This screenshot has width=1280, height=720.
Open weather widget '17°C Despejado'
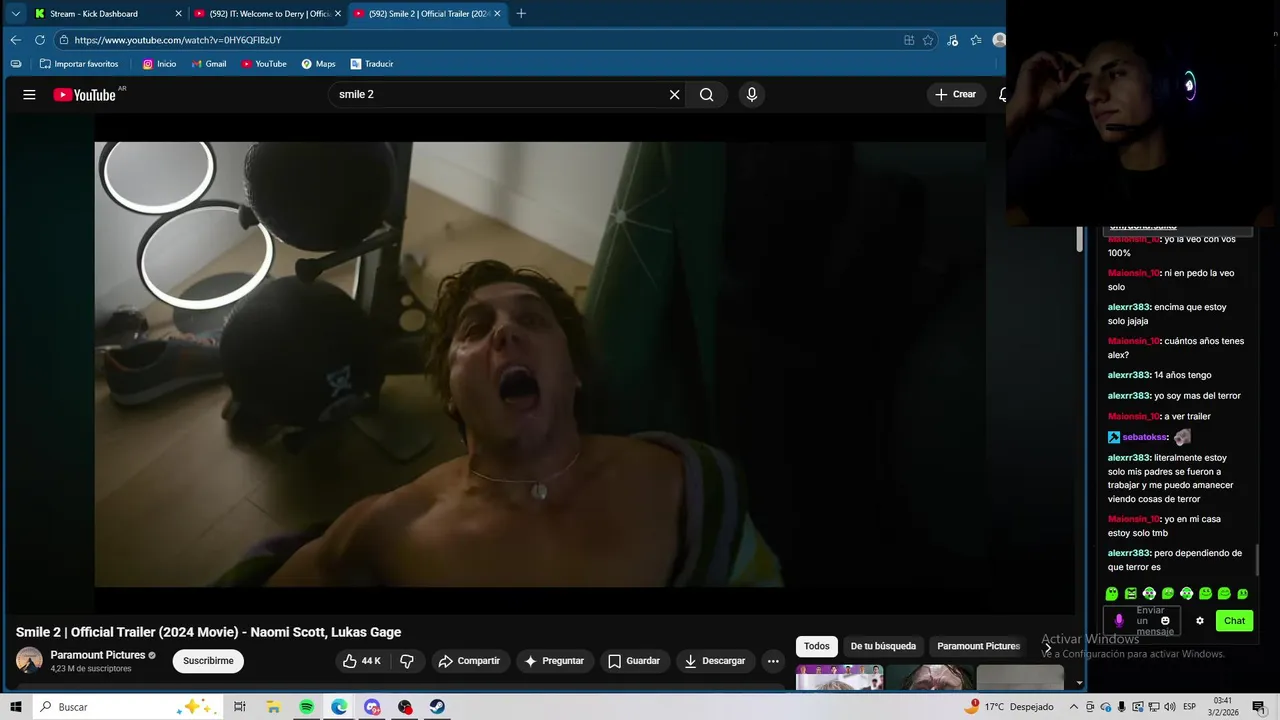[1010, 707]
